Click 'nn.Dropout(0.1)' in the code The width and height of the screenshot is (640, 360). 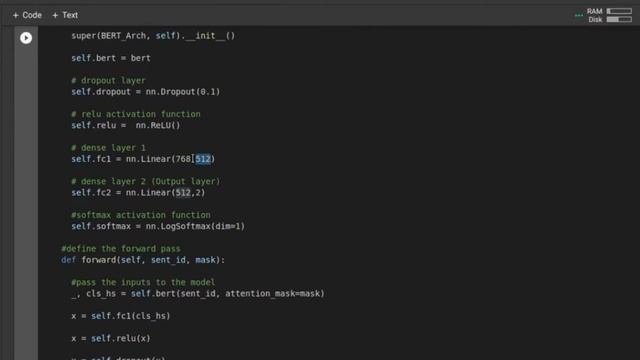pyautogui.click(x=183, y=91)
